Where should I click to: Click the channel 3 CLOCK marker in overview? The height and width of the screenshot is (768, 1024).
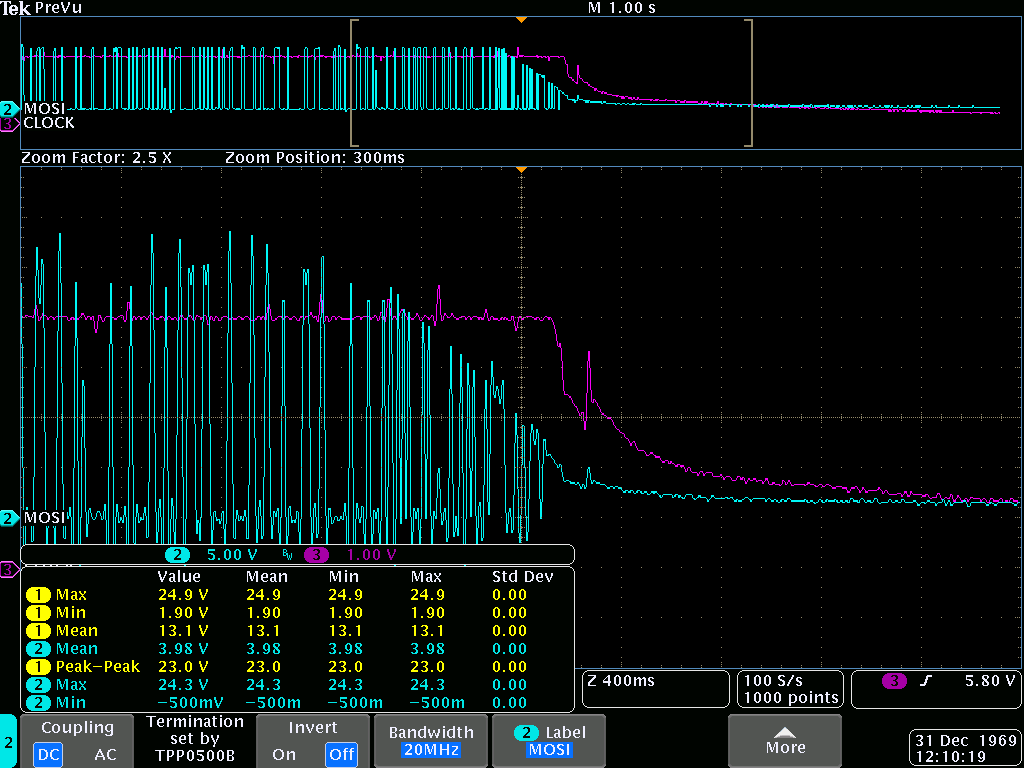pyautogui.click(x=9, y=123)
